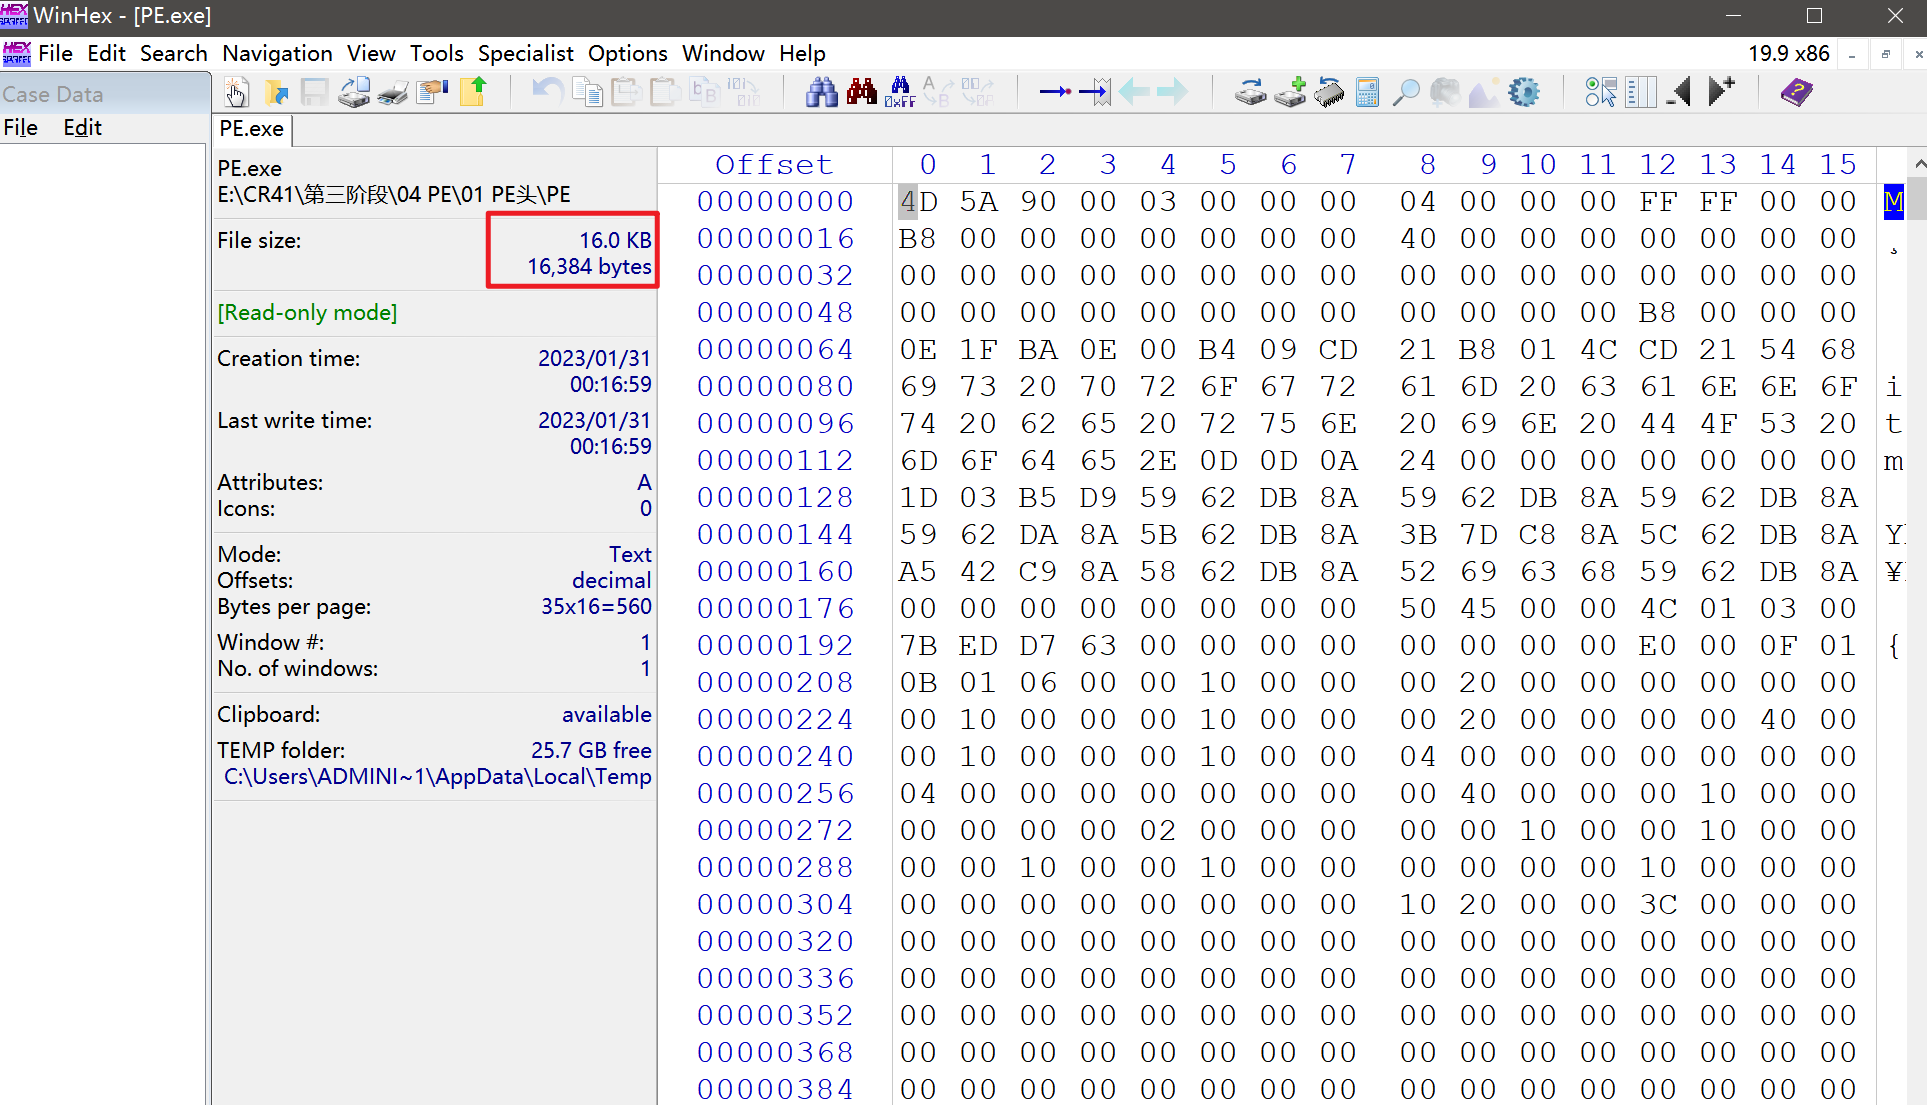
Task: Click the Properties hand icon
Action: click(x=432, y=93)
